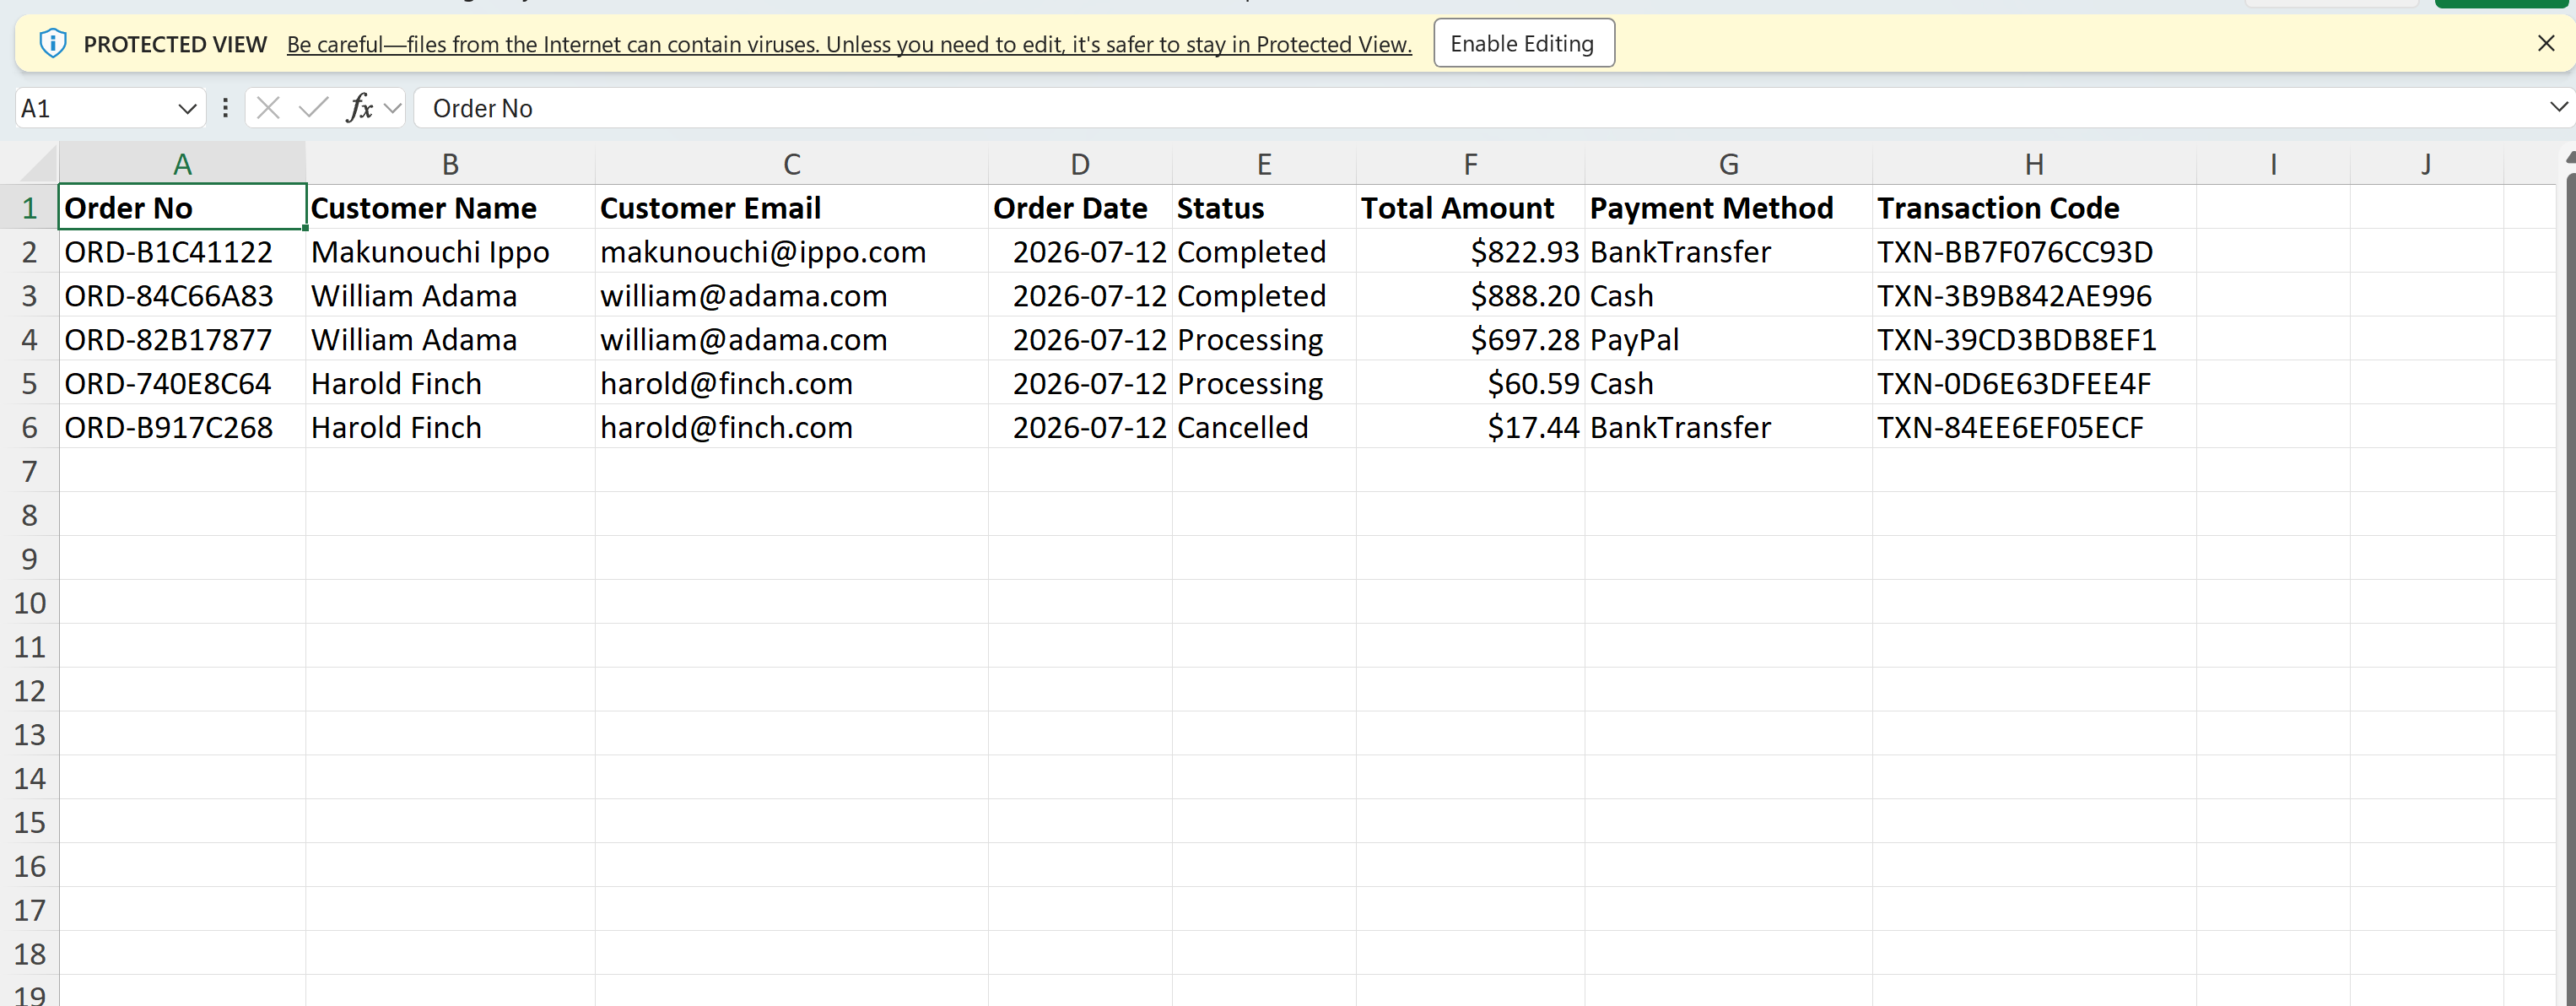Select the makunouchi@ippo.com email cell
This screenshot has height=1006, width=2576.
pos(791,251)
